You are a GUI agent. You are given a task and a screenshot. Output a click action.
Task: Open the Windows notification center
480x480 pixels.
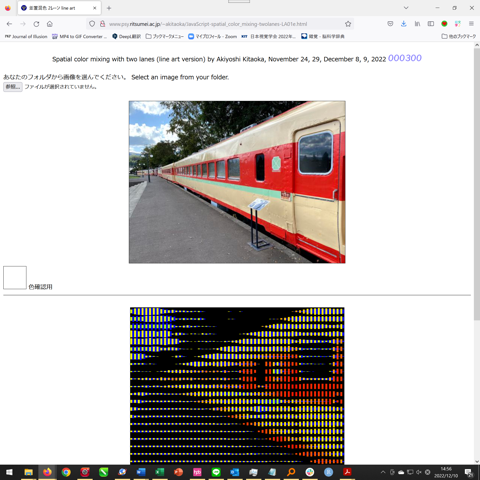[x=469, y=472]
